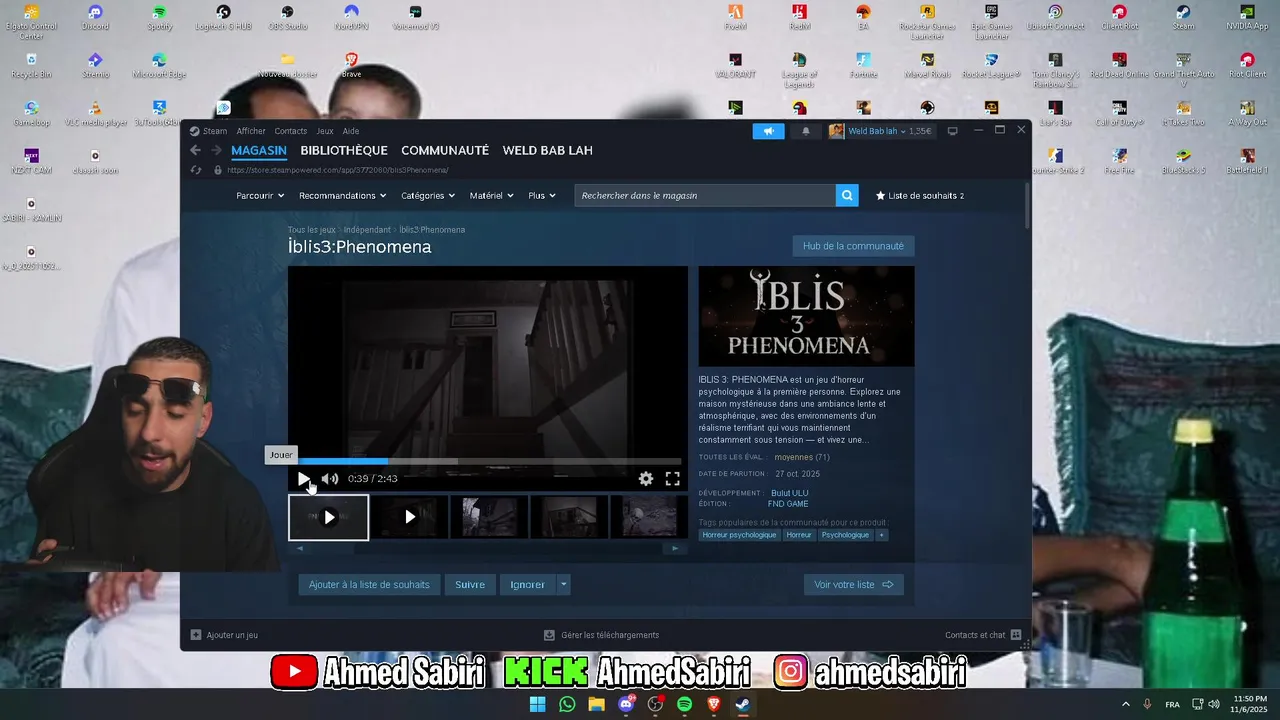Click the Tous les jeux breadcrumb
The height and width of the screenshot is (720, 1280).
[x=312, y=230]
